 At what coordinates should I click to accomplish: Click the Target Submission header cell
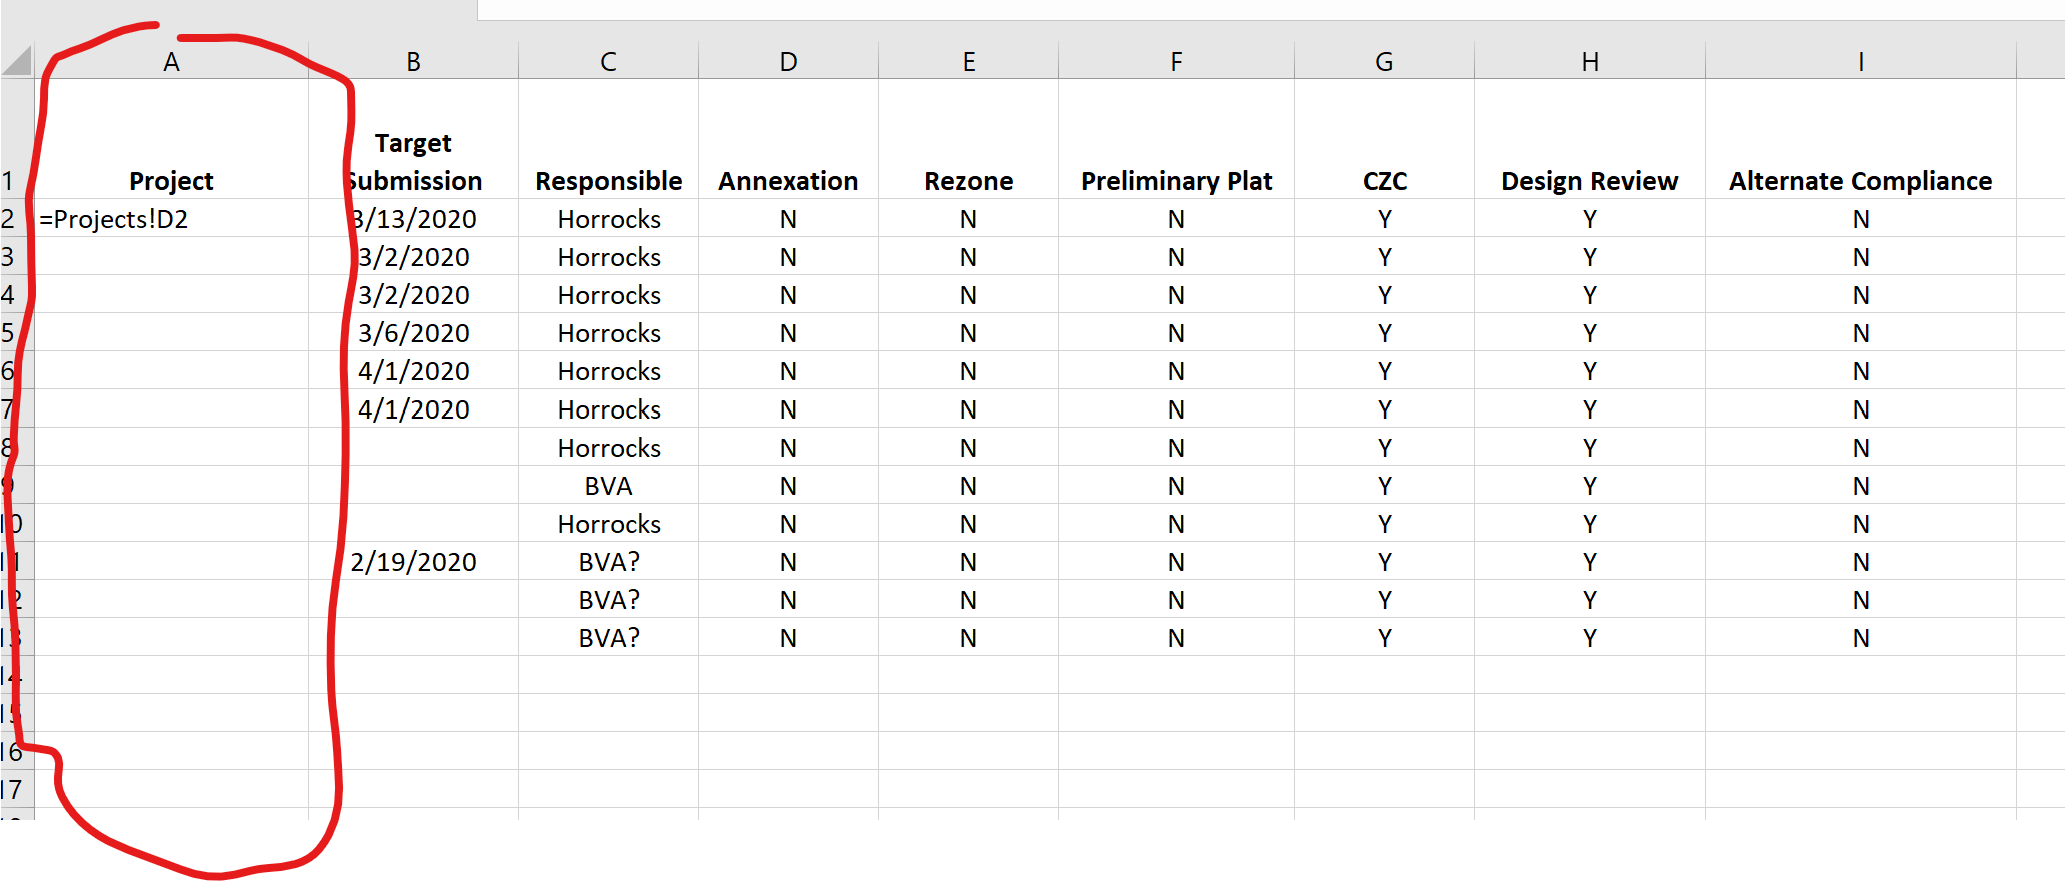pos(413,139)
